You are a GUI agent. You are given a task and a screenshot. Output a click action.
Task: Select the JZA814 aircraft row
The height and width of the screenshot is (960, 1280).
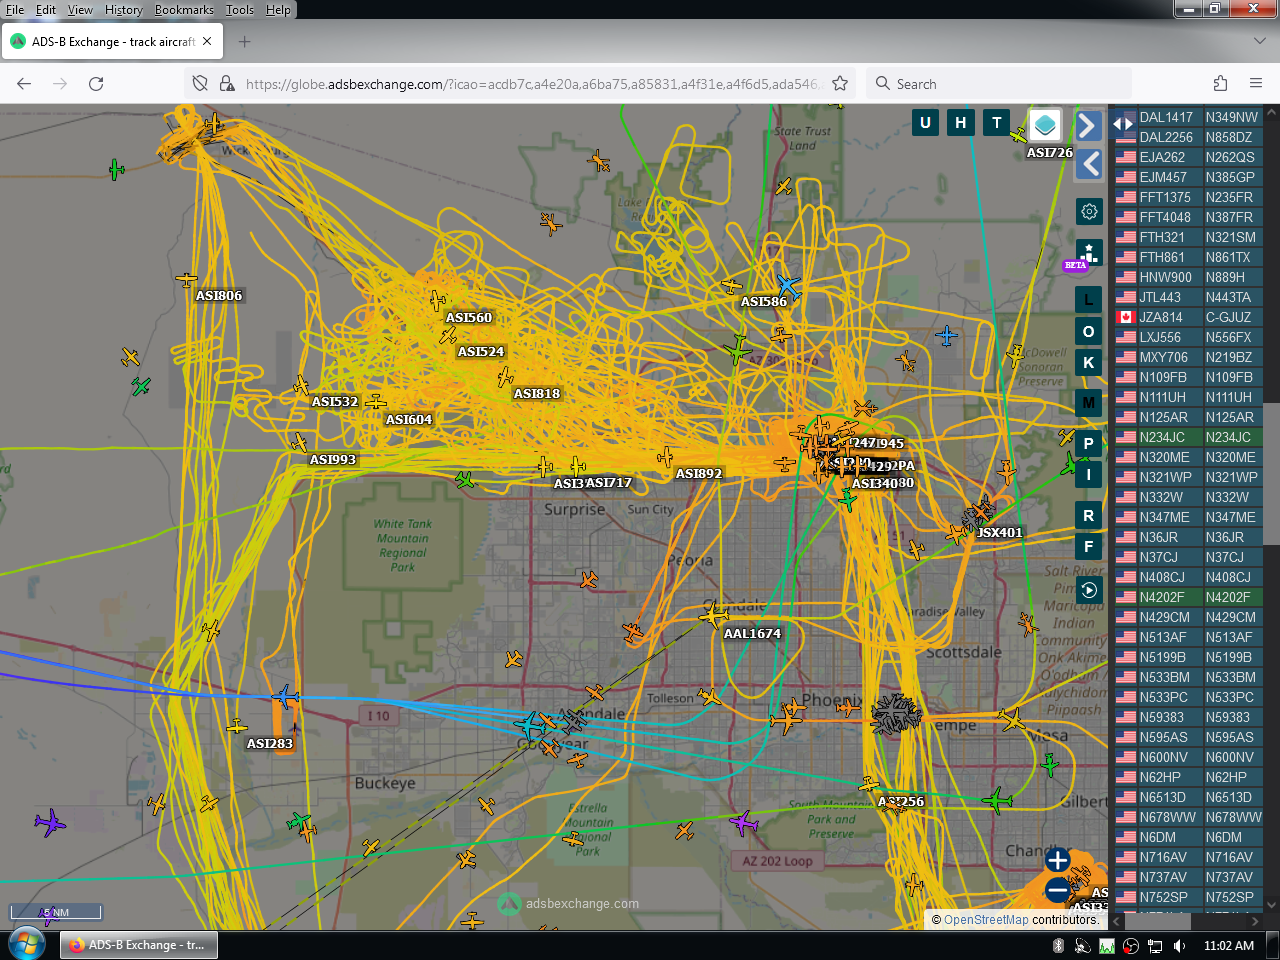[1188, 317]
